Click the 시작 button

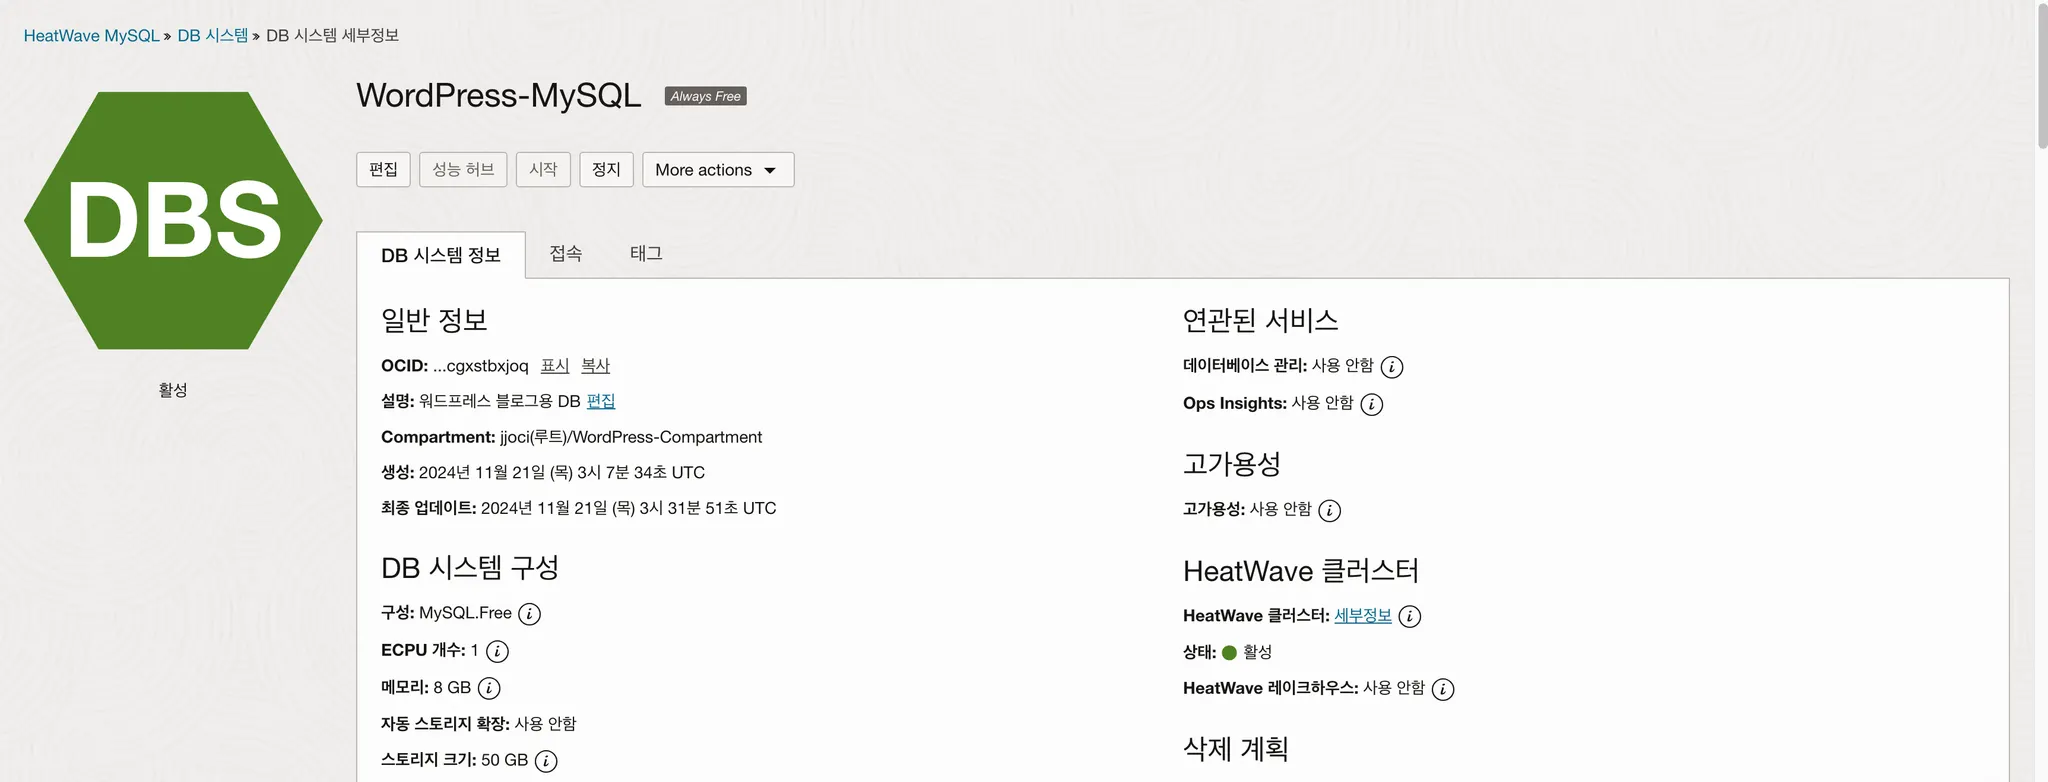pos(543,170)
